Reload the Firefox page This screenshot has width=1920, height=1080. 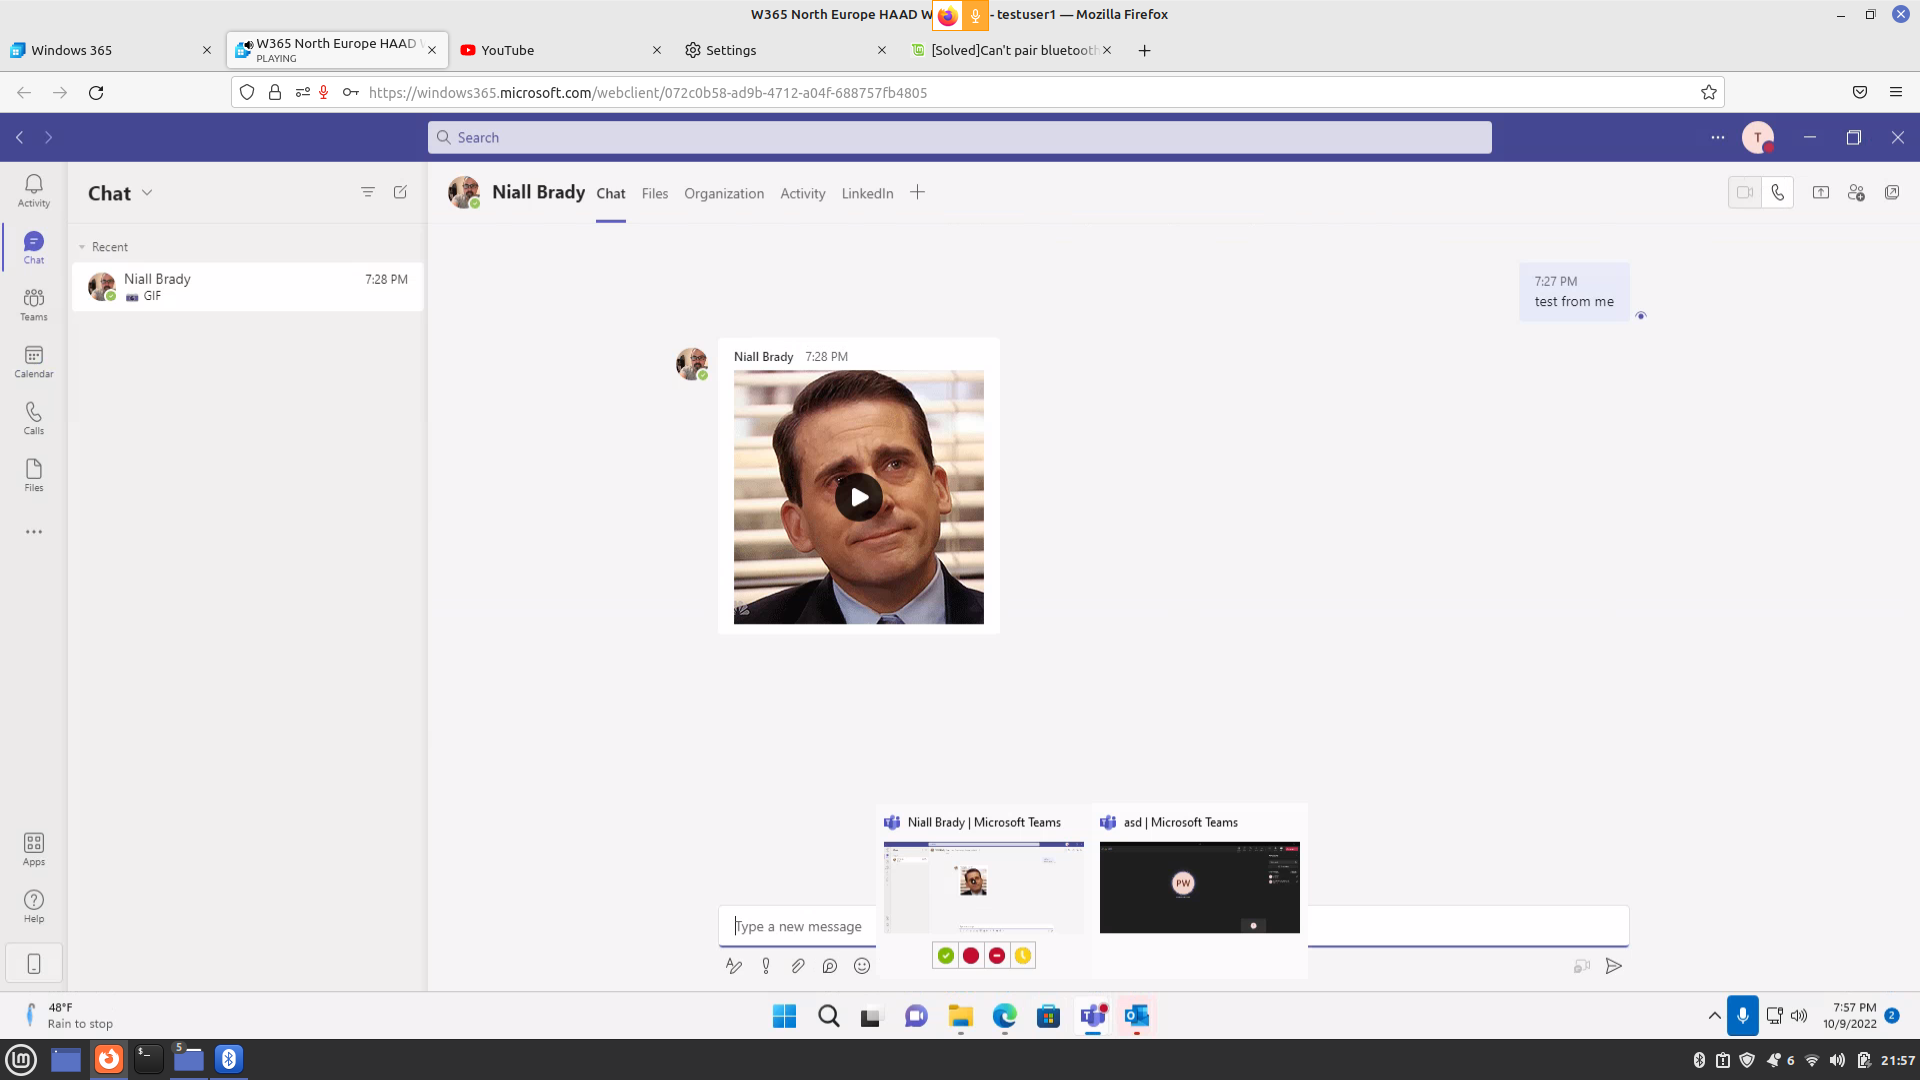[x=96, y=92]
